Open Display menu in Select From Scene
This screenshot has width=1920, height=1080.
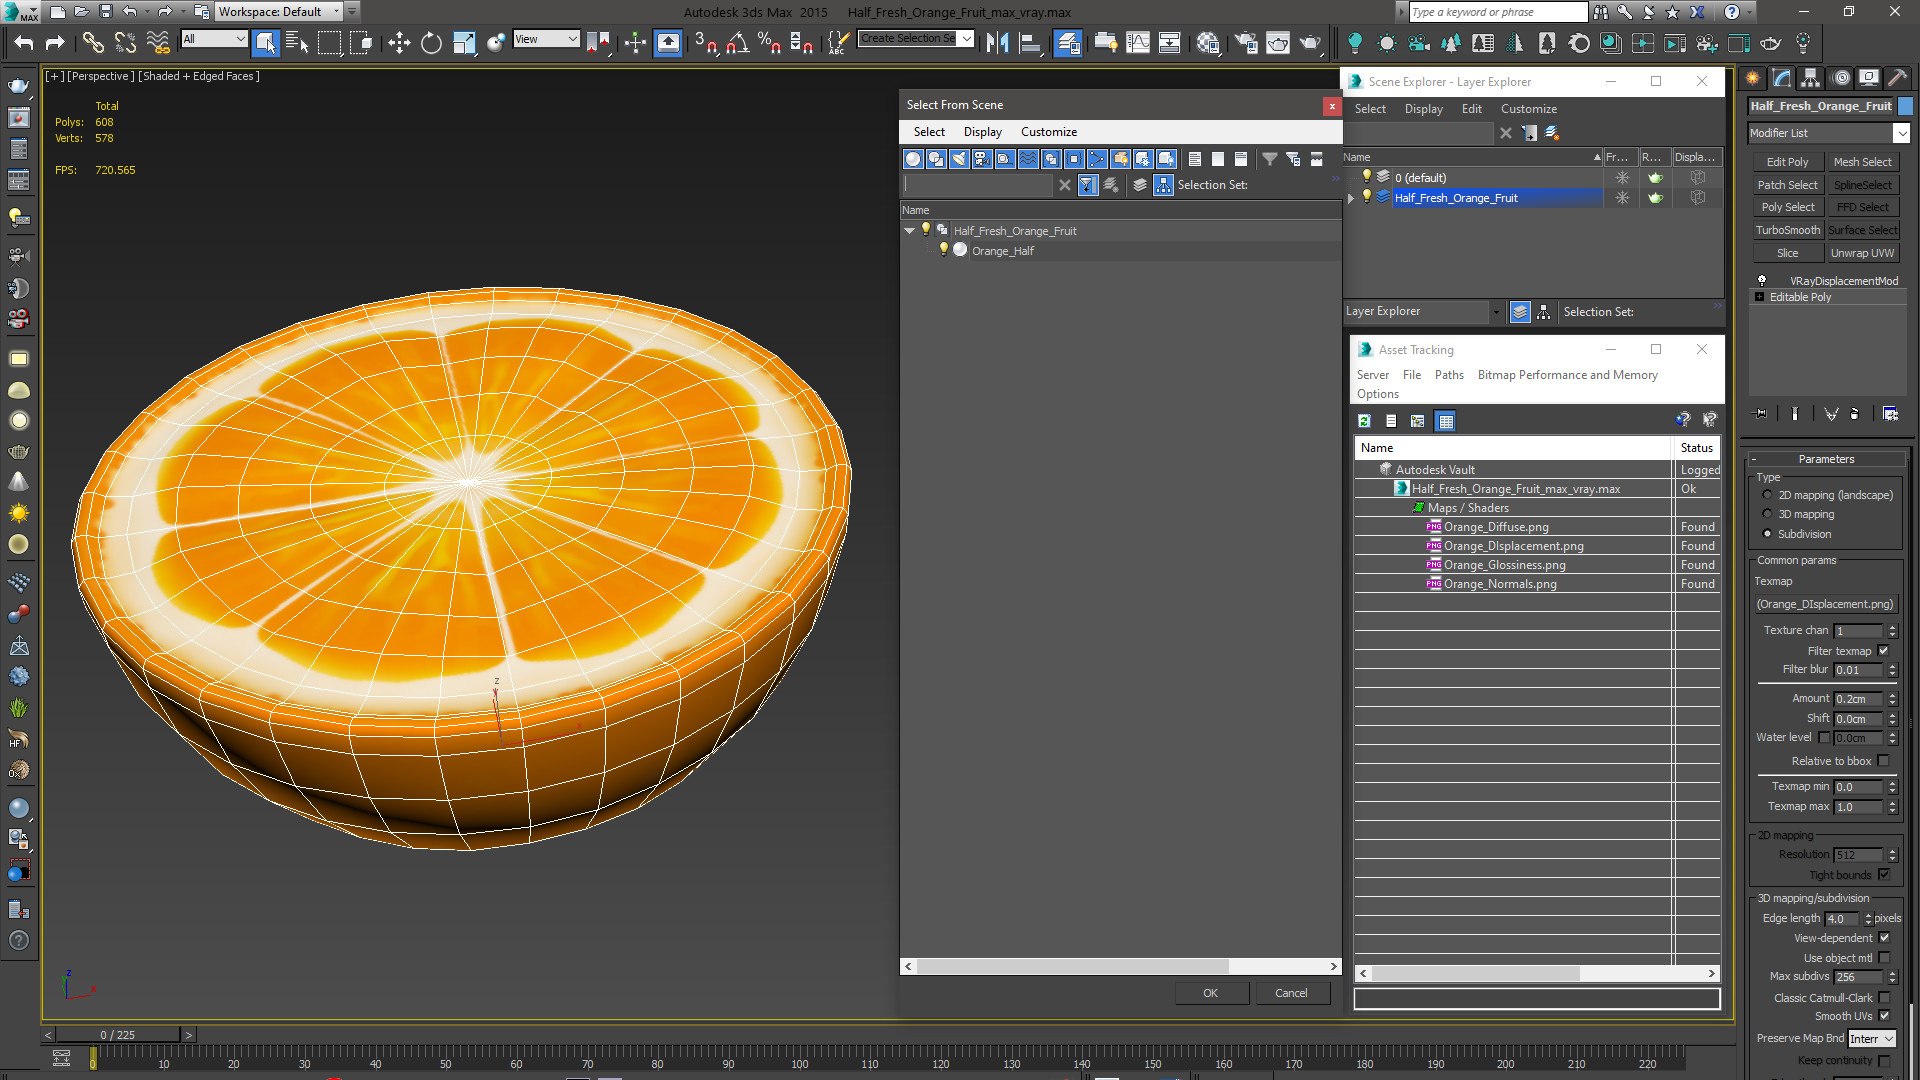point(982,132)
